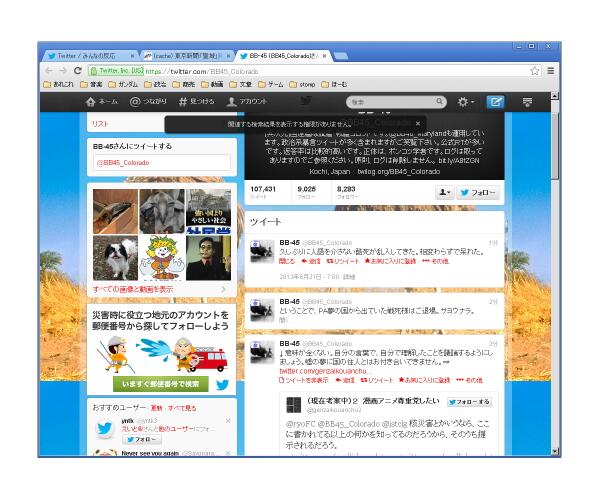Open the anteater photo thumbnail
Viewport: 600px width, 500px height.
115,212
